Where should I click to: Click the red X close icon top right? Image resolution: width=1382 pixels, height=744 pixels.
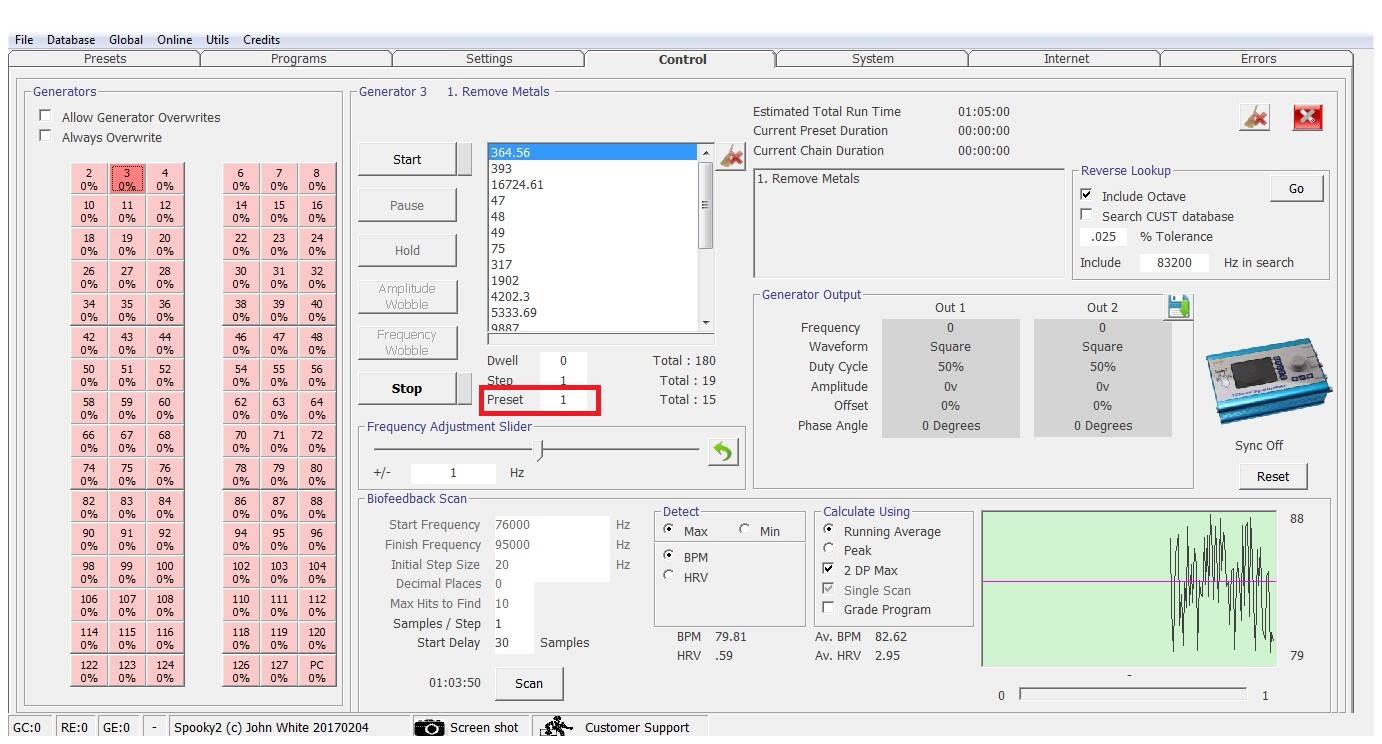(x=1307, y=117)
